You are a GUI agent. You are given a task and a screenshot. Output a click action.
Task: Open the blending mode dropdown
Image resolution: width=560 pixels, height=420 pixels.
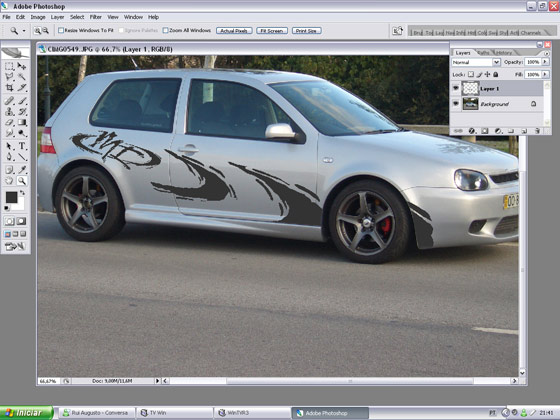pyautogui.click(x=496, y=62)
